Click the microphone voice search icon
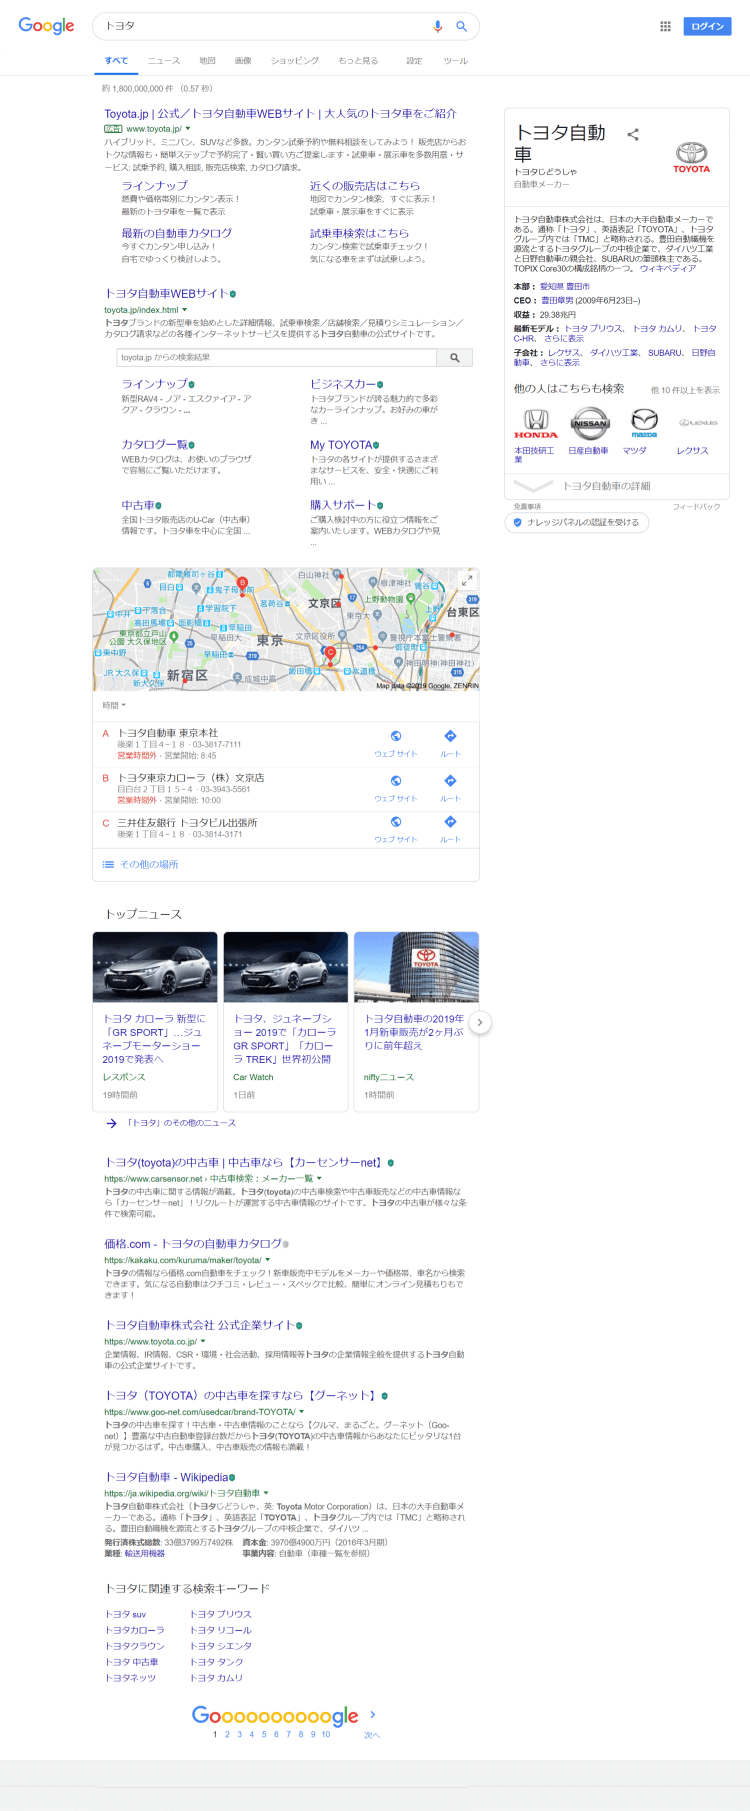 point(437,26)
